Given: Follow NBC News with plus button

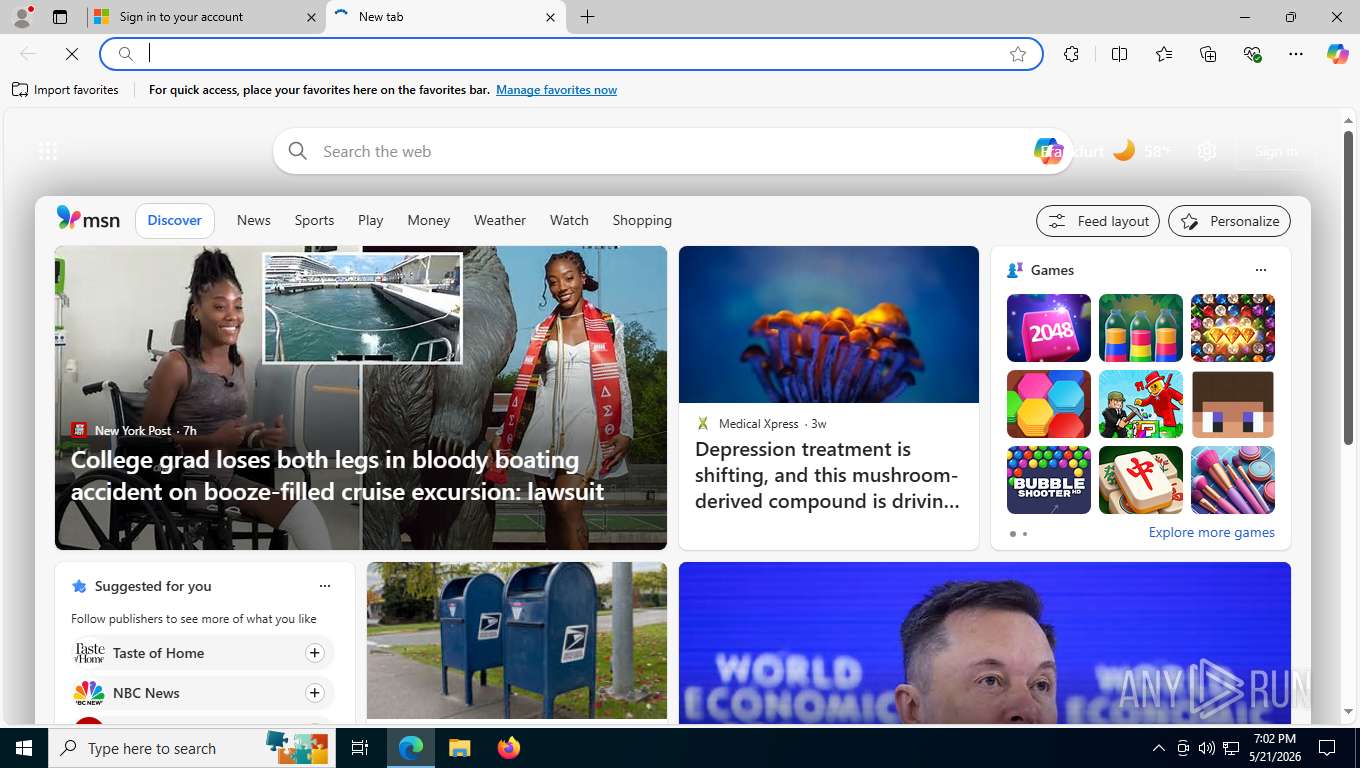Looking at the screenshot, I should tap(314, 693).
